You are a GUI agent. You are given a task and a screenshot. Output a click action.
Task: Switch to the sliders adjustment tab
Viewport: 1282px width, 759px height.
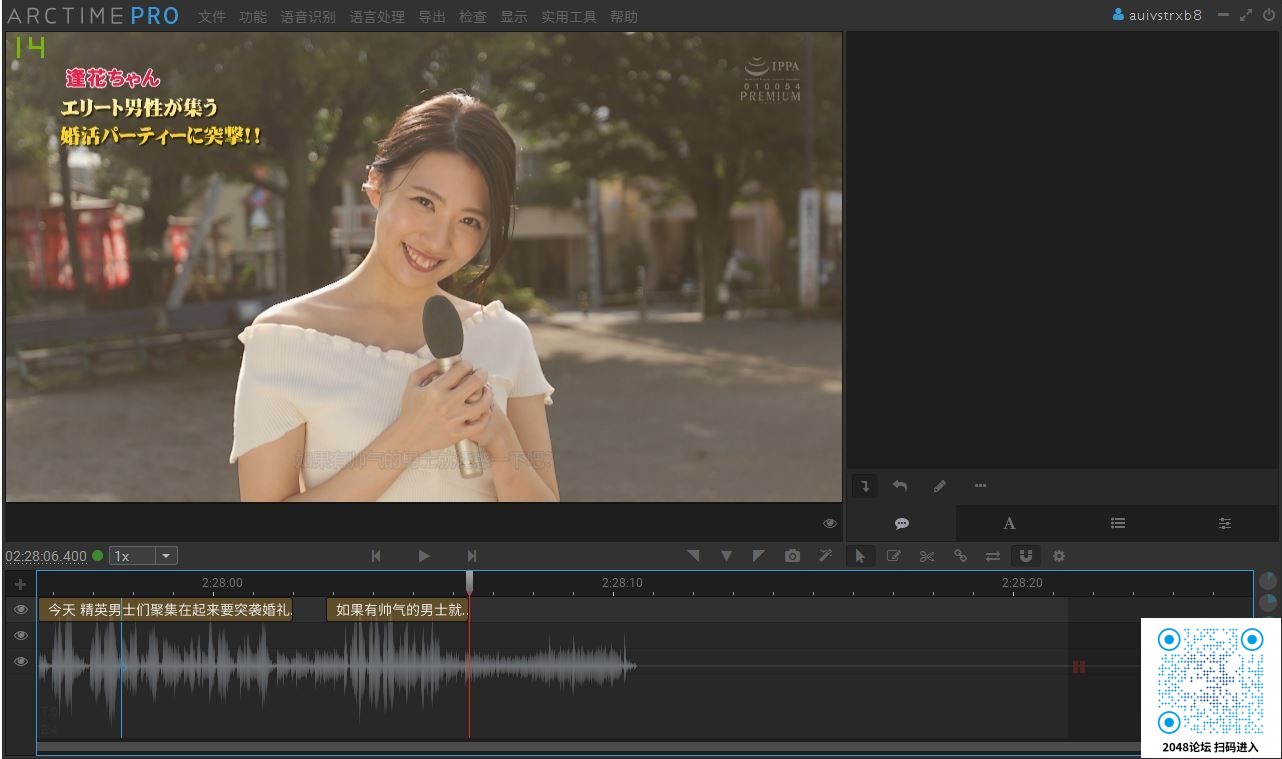tap(1225, 523)
